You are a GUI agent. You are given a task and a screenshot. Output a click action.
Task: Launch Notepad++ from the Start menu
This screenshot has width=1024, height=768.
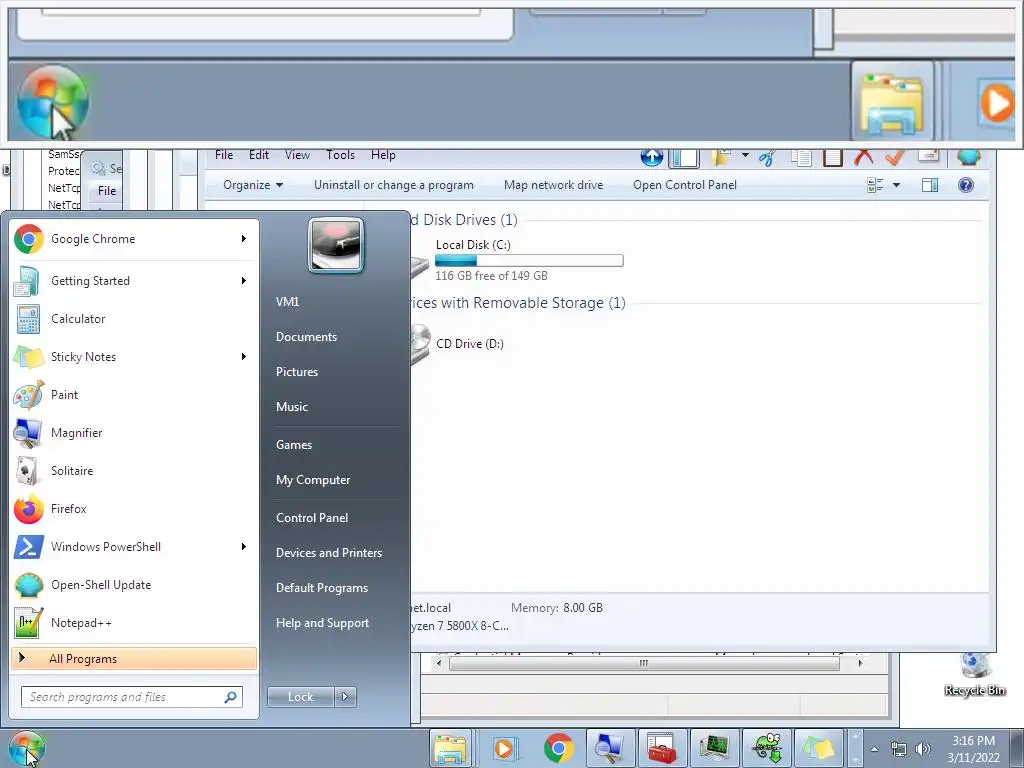(x=133, y=623)
